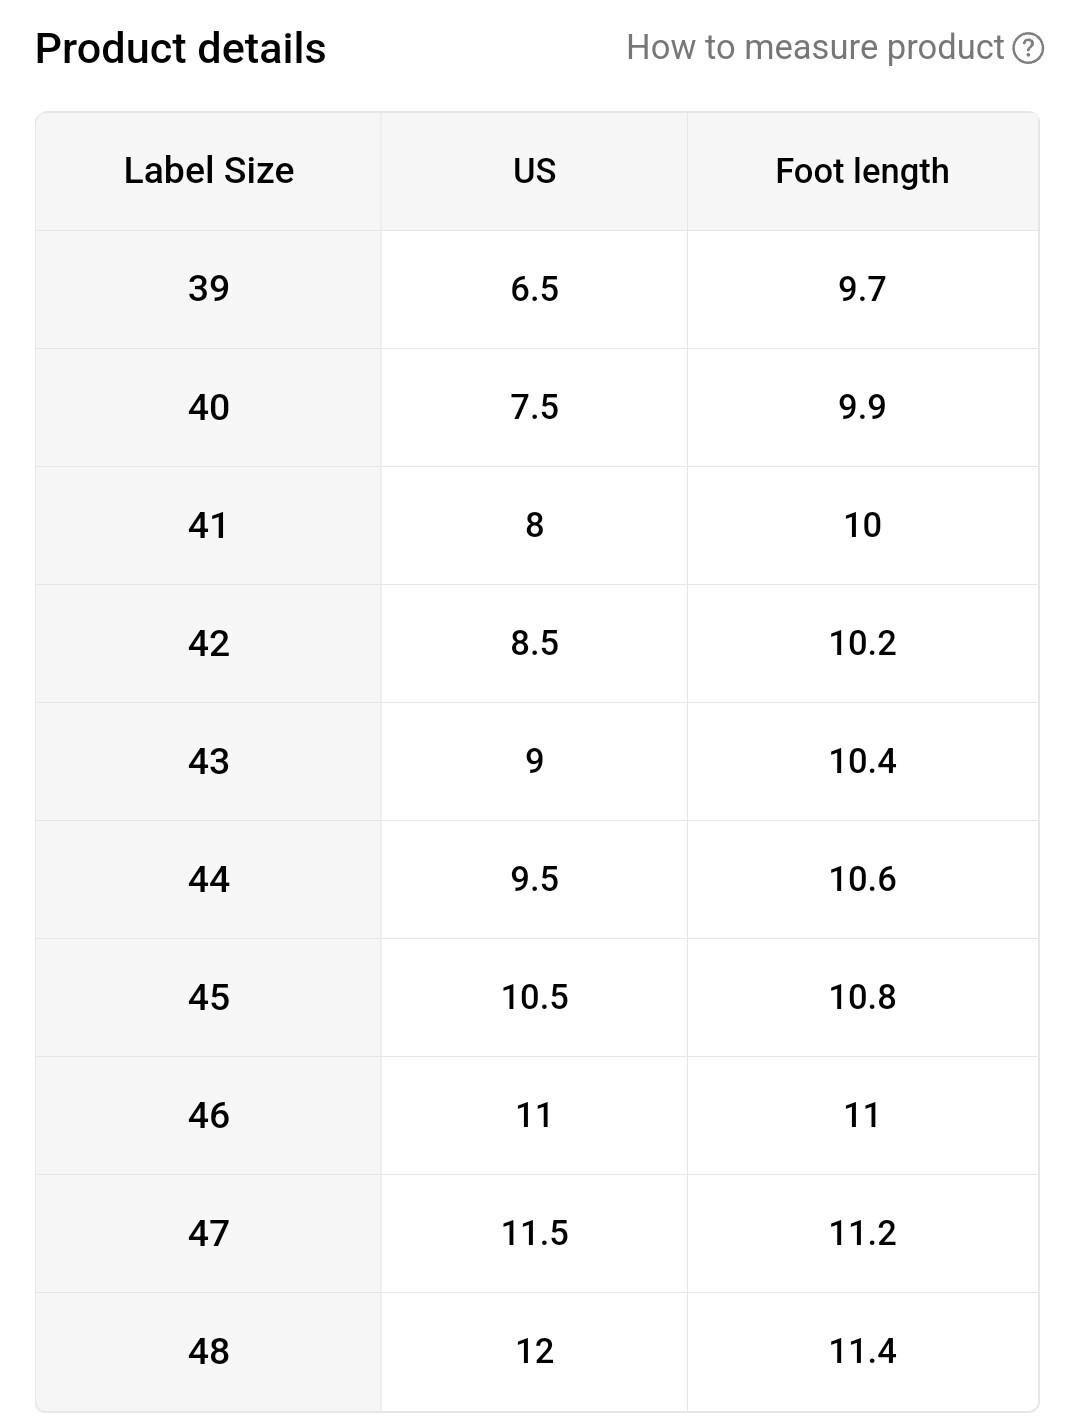Click the US size 9.5 cell
This screenshot has height=1420, width=1080.
534,879
